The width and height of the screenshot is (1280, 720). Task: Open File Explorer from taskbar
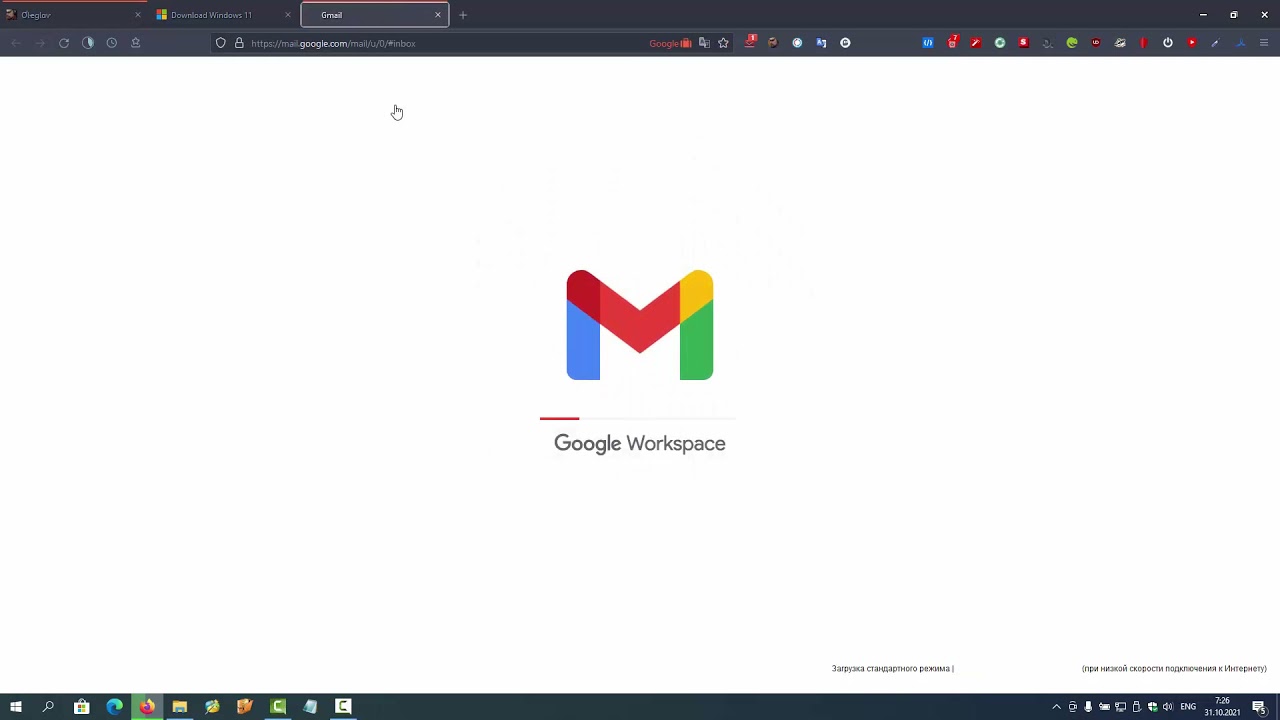(x=180, y=707)
